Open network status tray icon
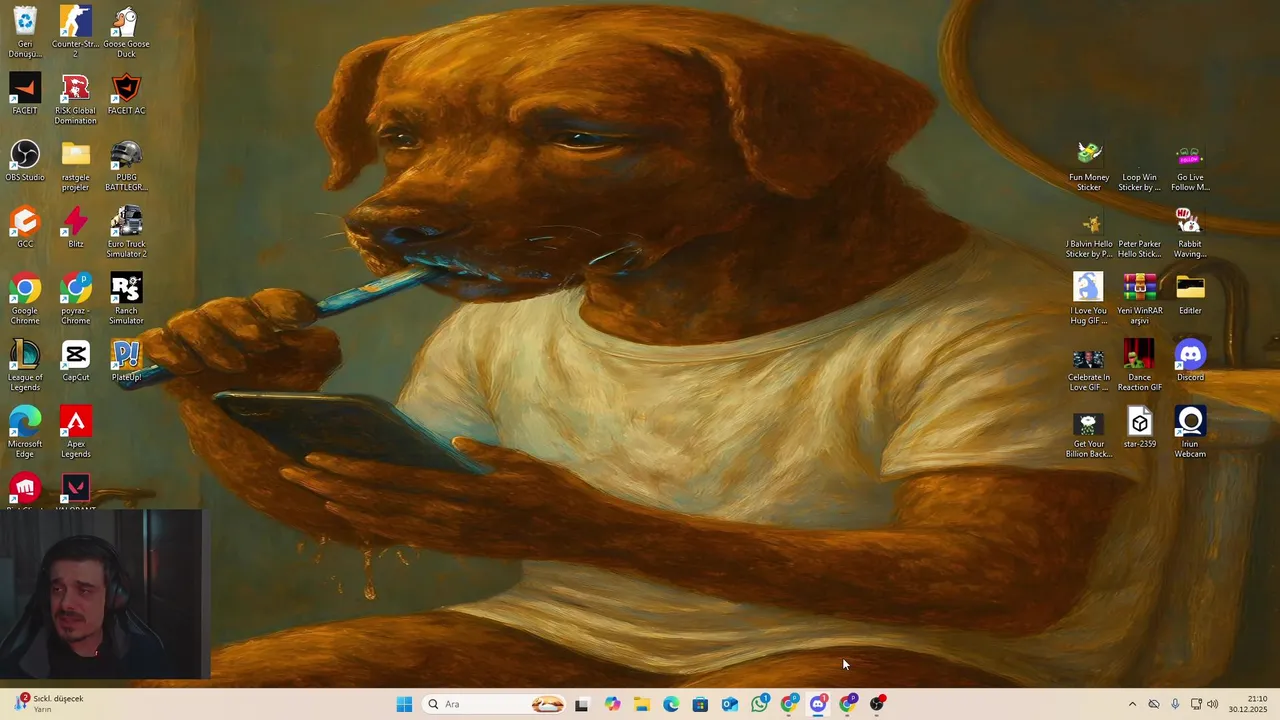 pyautogui.click(x=1196, y=704)
